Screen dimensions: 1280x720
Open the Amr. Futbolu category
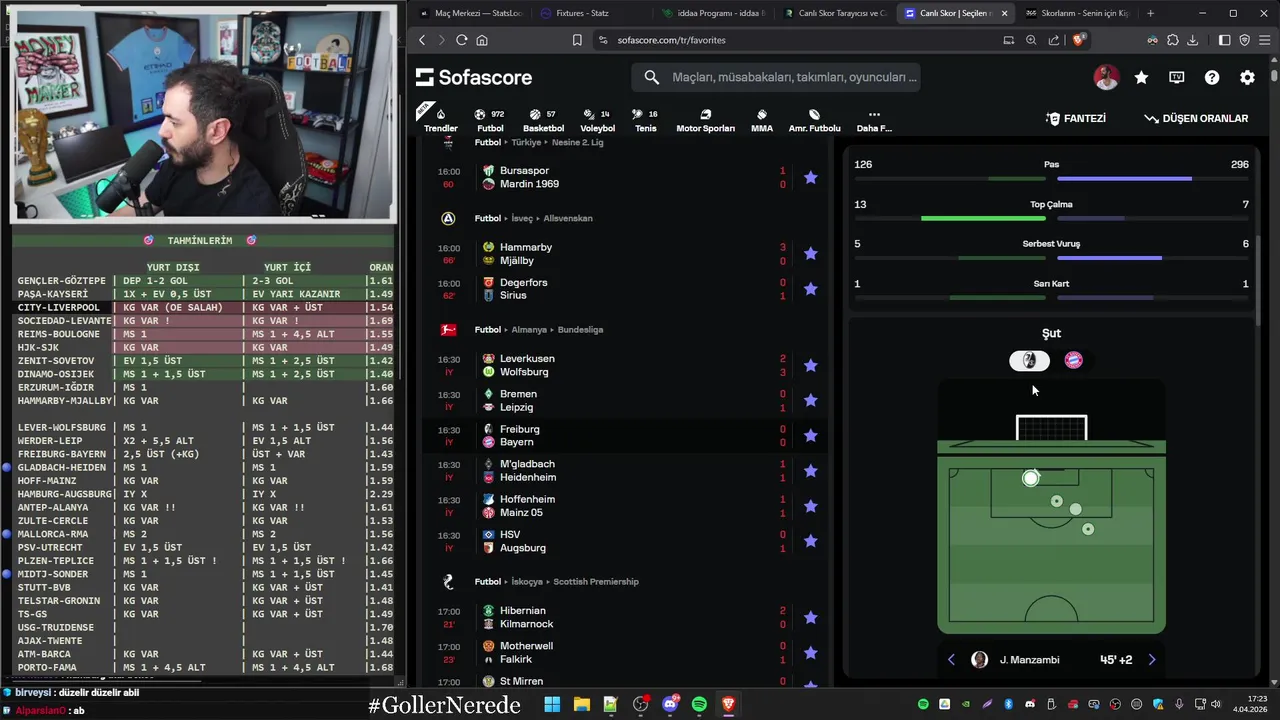coord(814,120)
